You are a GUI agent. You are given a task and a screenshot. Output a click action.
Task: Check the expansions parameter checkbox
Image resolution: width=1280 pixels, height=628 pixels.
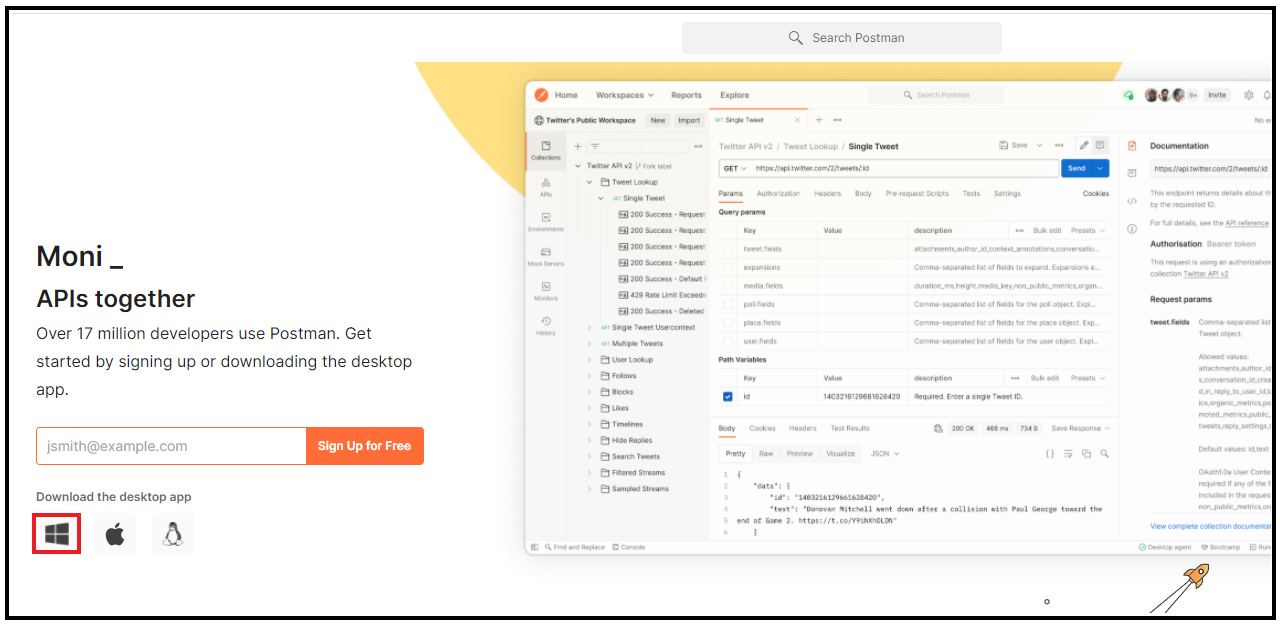728,267
